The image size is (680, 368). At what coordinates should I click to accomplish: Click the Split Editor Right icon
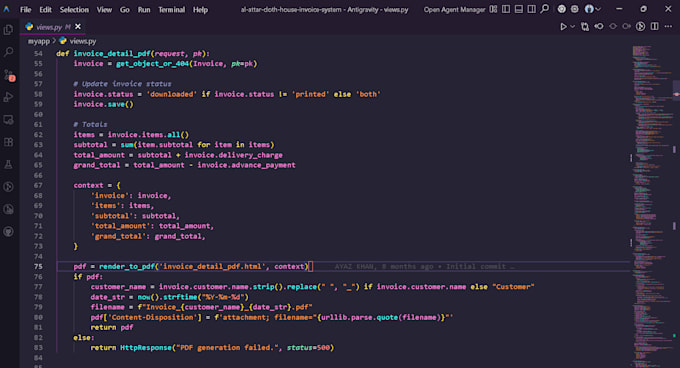(x=654, y=26)
